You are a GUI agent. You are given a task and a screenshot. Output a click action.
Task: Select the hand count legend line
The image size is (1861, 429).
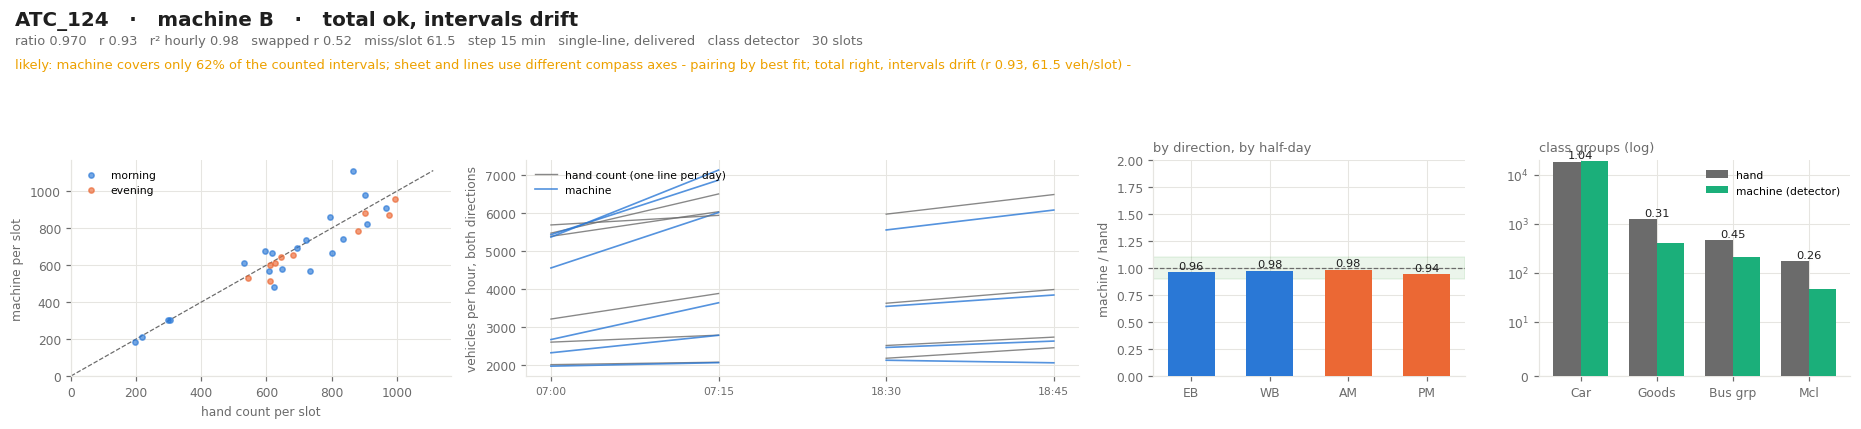546,175
